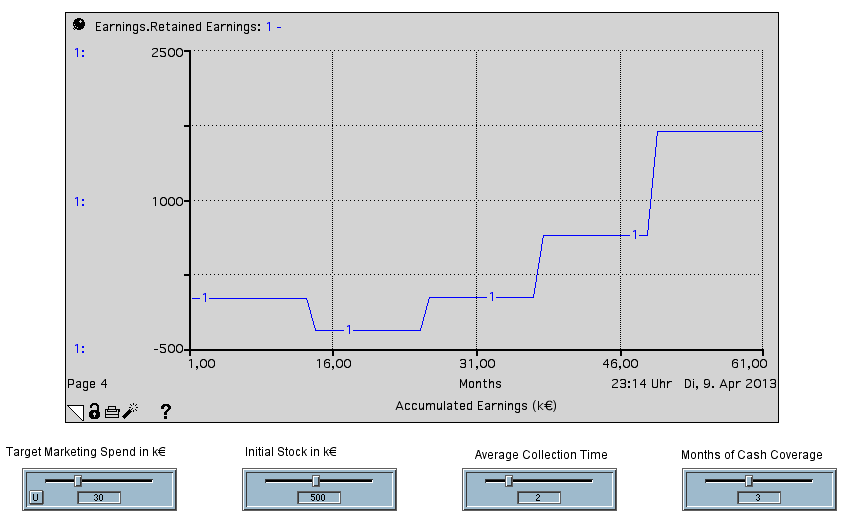Click the 31,00 x-axis value

tap(477, 364)
